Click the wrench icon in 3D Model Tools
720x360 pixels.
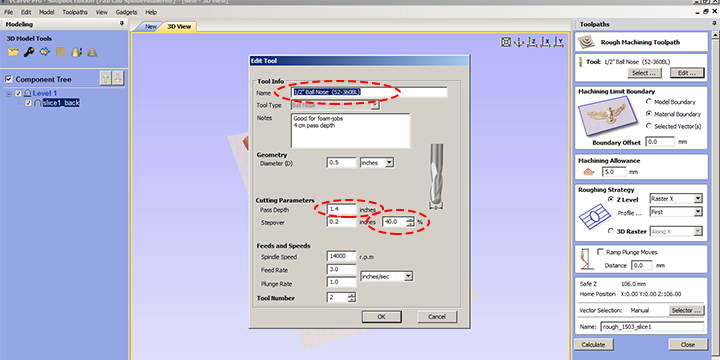click(x=28, y=52)
